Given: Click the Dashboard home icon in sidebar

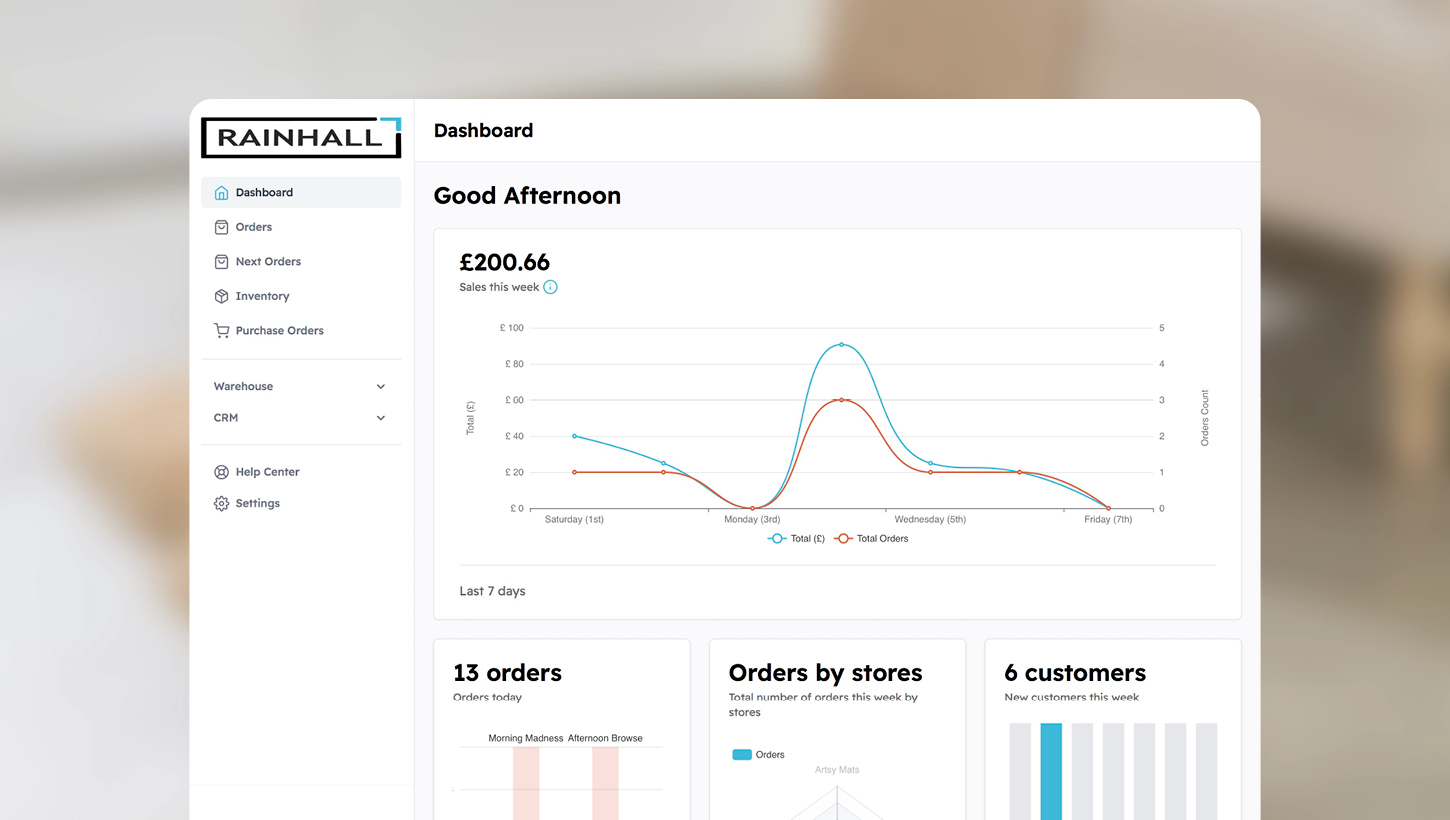Looking at the screenshot, I should tap(221, 193).
